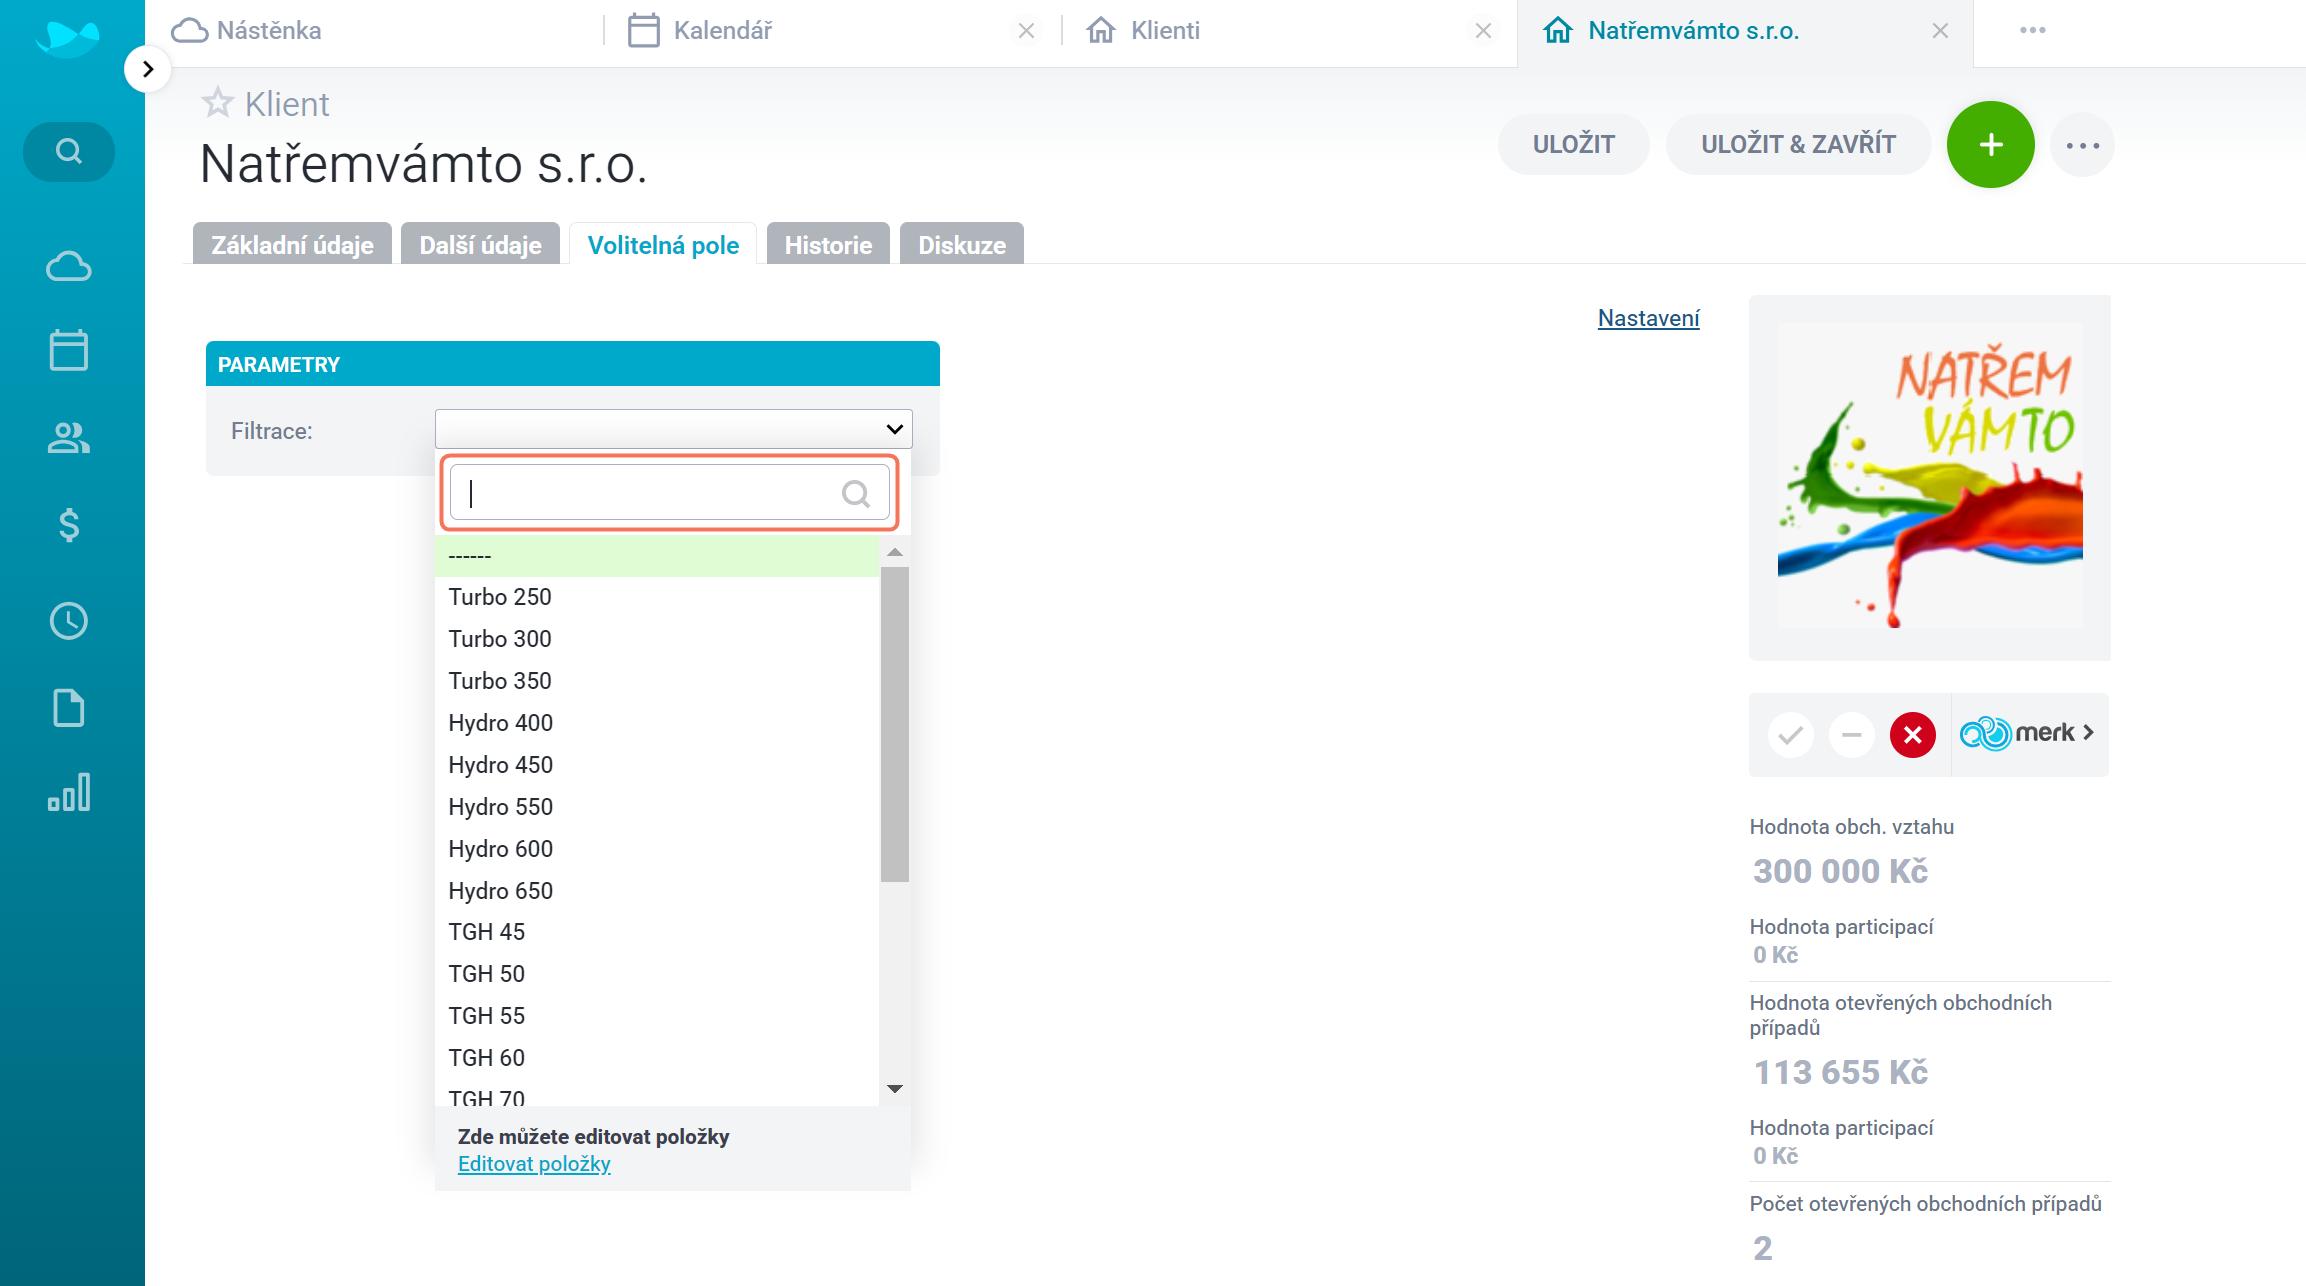Click the minus status button

coord(1851,735)
